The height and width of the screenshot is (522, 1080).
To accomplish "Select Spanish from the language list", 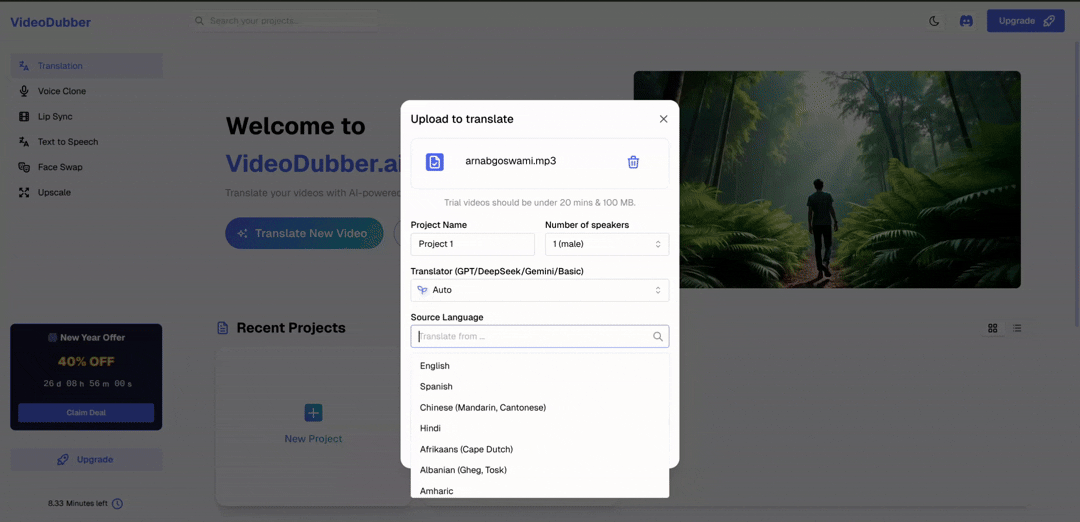I will point(540,386).
